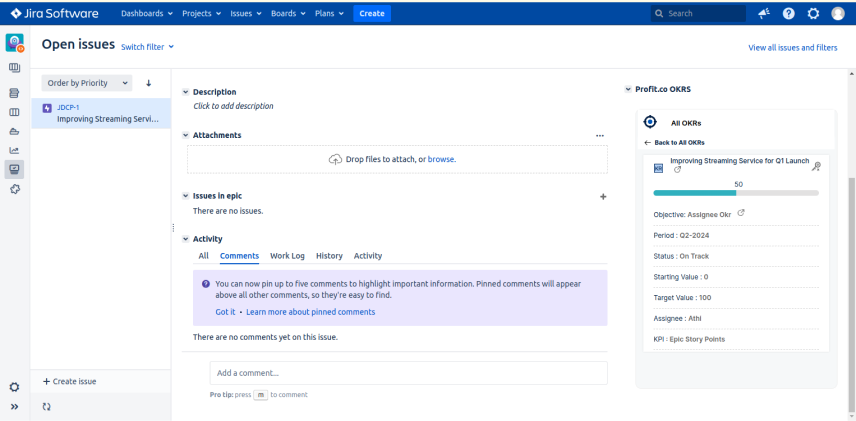The width and height of the screenshot is (856, 421).
Task: Open the board icon in sidebar
Action: pos(15,112)
